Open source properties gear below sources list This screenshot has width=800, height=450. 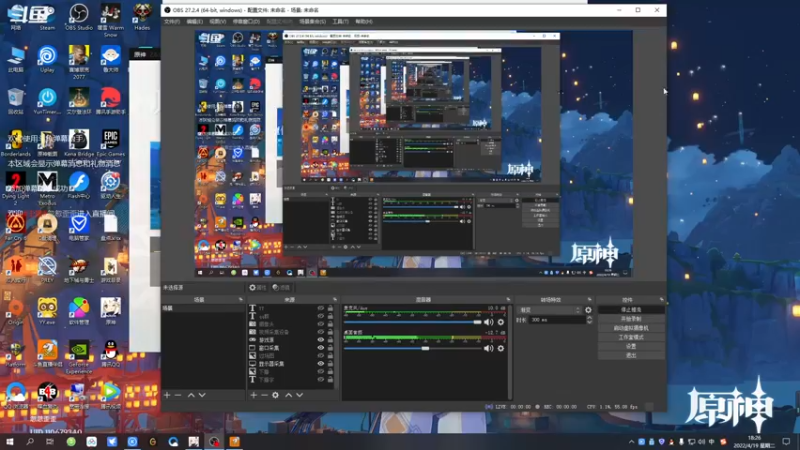pos(276,395)
